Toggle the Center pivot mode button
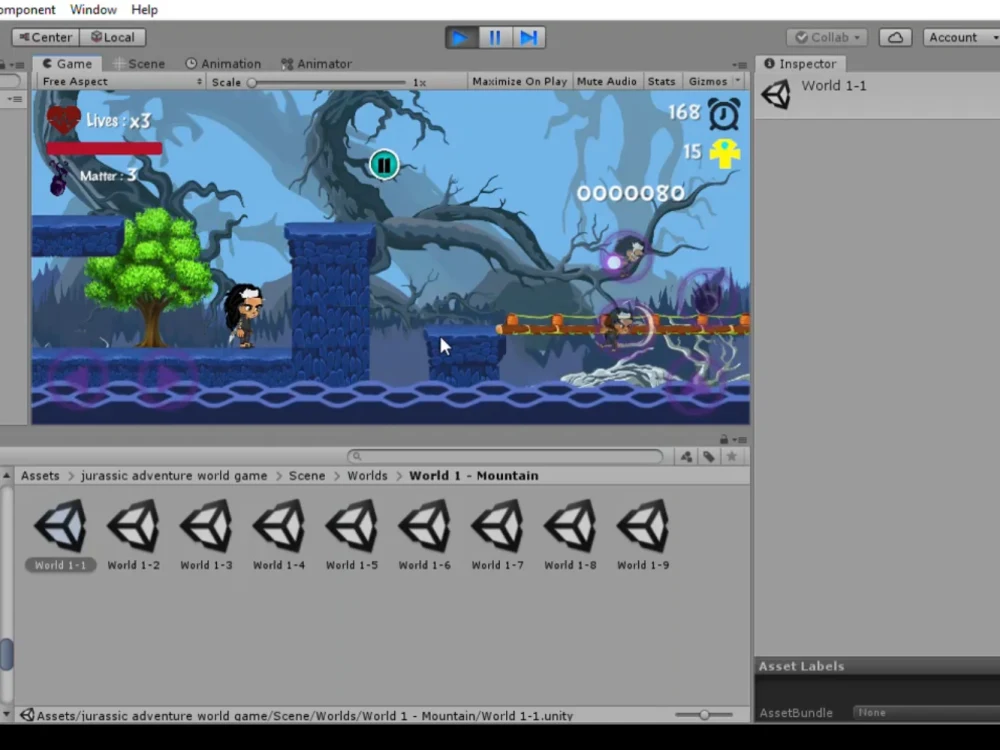Image resolution: width=1000 pixels, height=750 pixels. pos(45,37)
